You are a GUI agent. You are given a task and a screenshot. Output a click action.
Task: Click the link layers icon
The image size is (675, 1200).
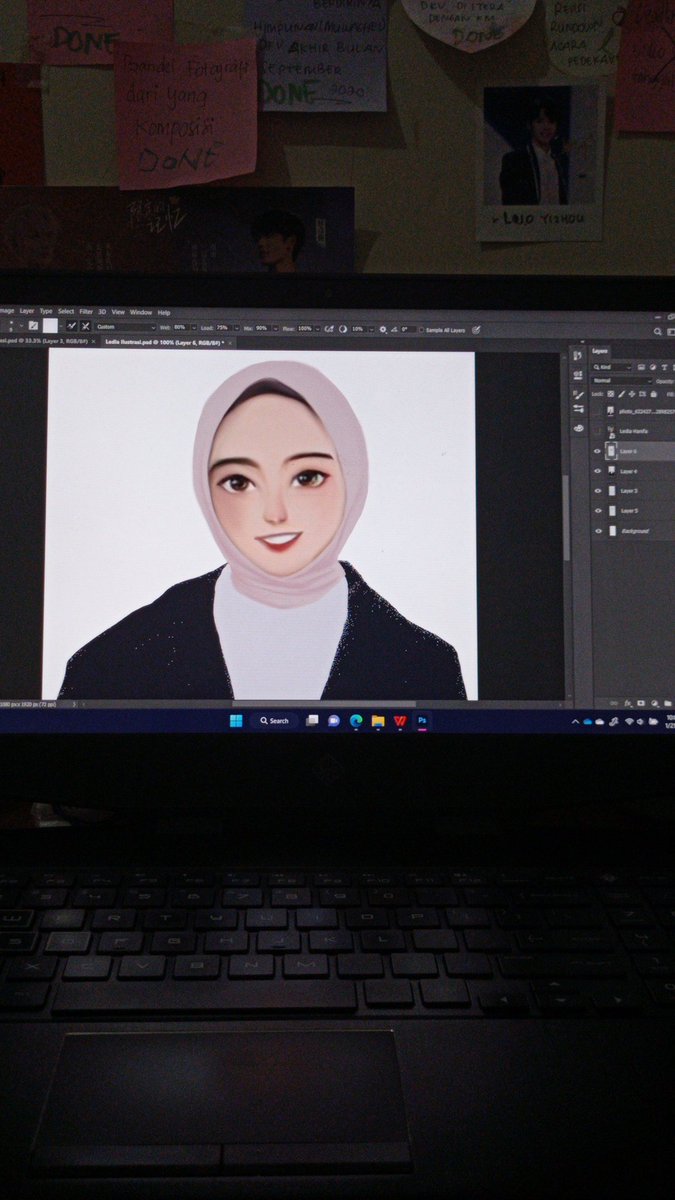coord(614,703)
